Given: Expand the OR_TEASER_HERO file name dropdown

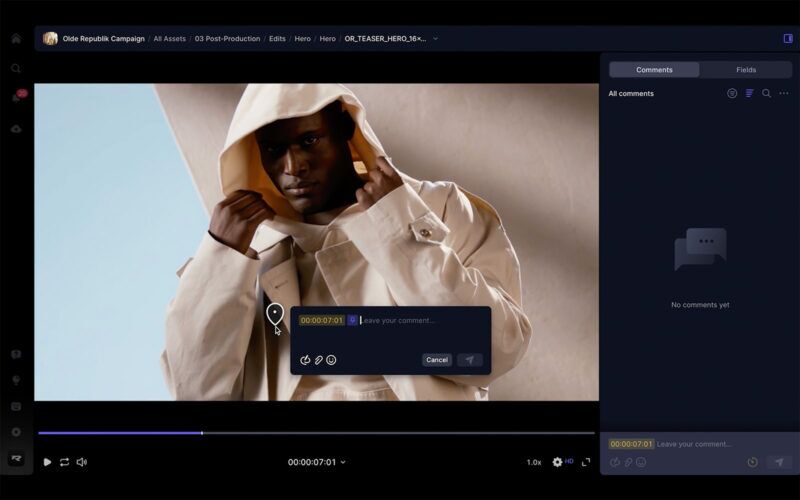Looking at the screenshot, I should [x=435, y=39].
